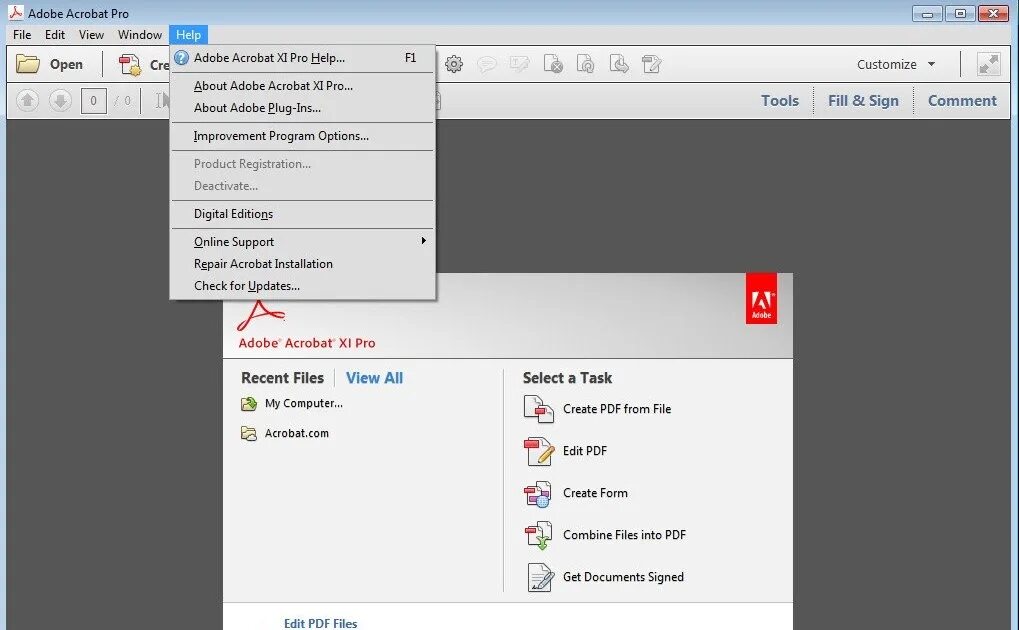
Task: Click the rotate pages toolbar icon
Action: (586, 64)
